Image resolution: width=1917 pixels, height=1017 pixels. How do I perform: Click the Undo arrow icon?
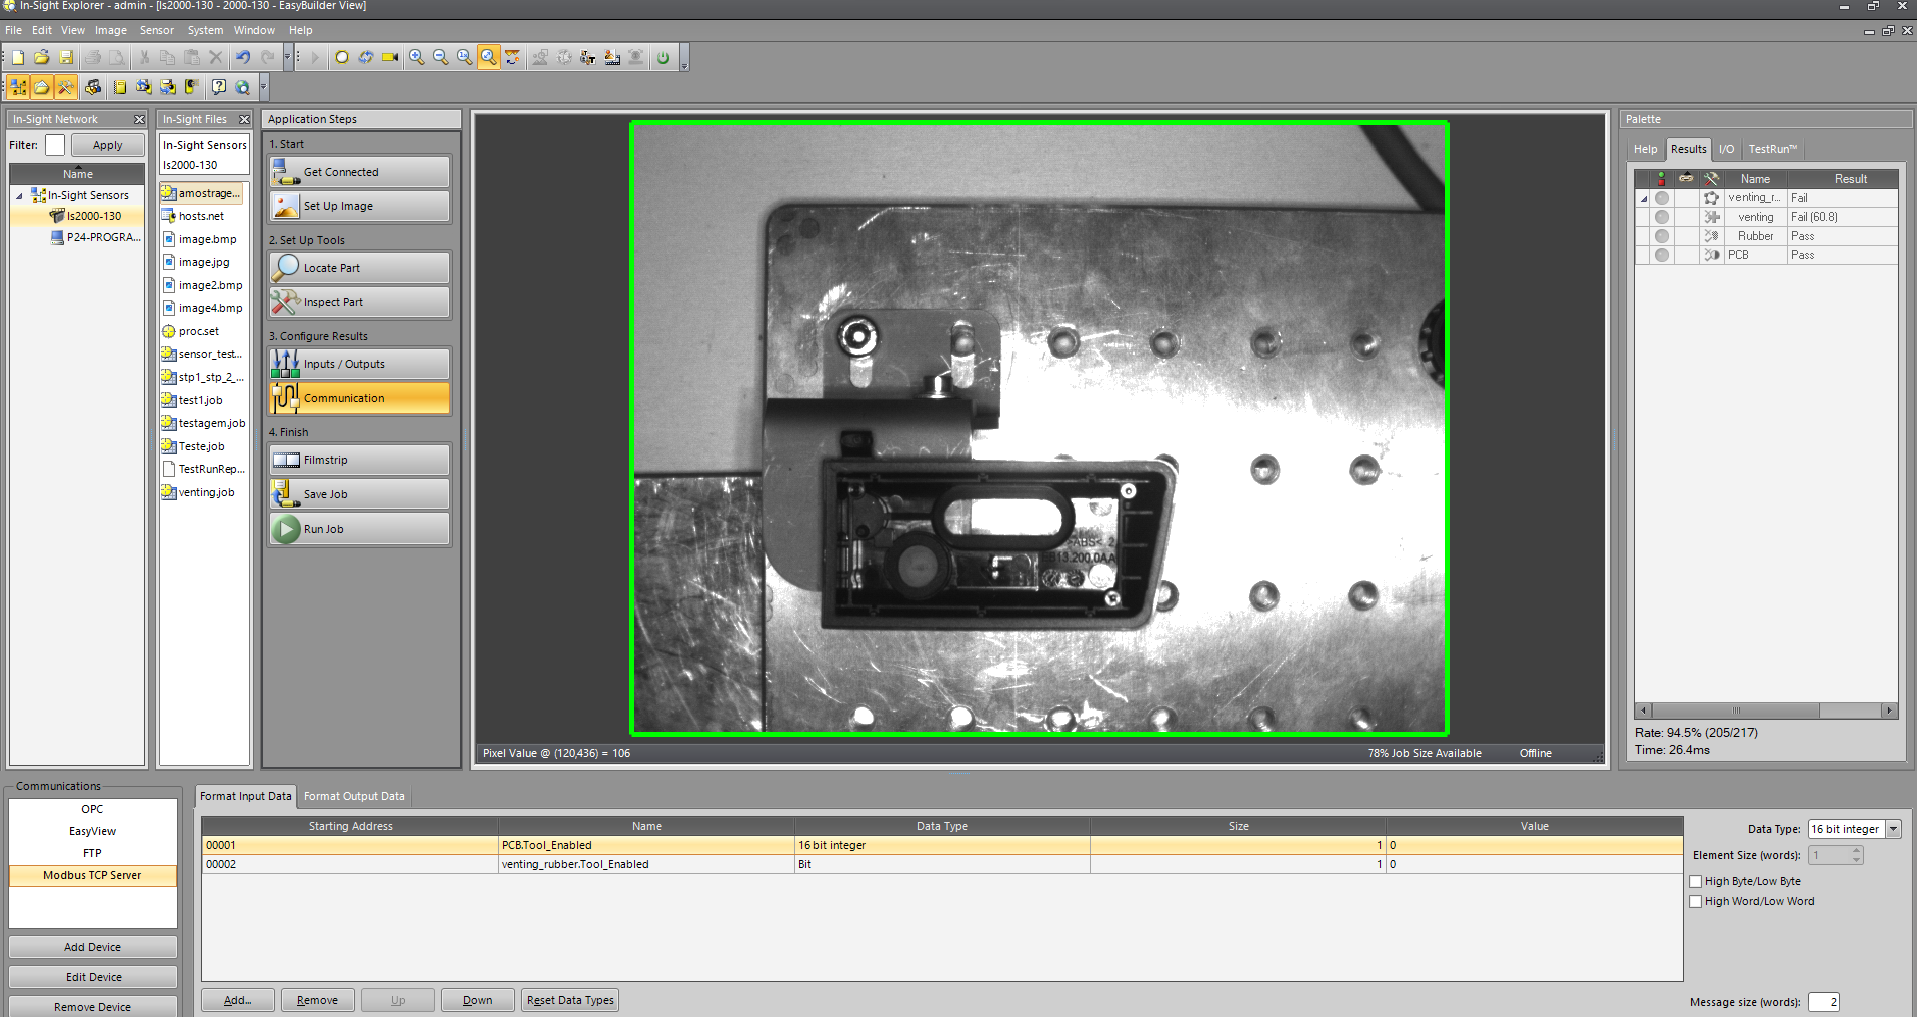click(x=243, y=58)
